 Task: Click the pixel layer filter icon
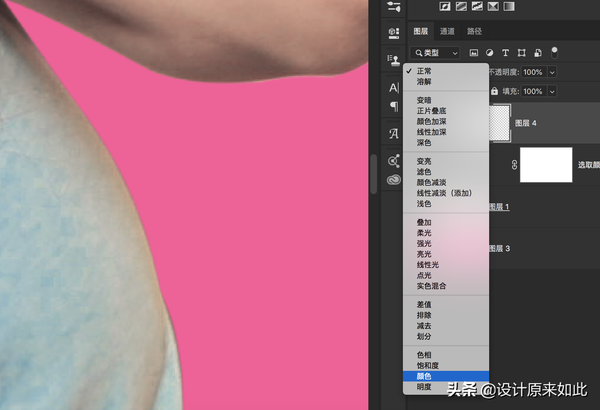474,52
